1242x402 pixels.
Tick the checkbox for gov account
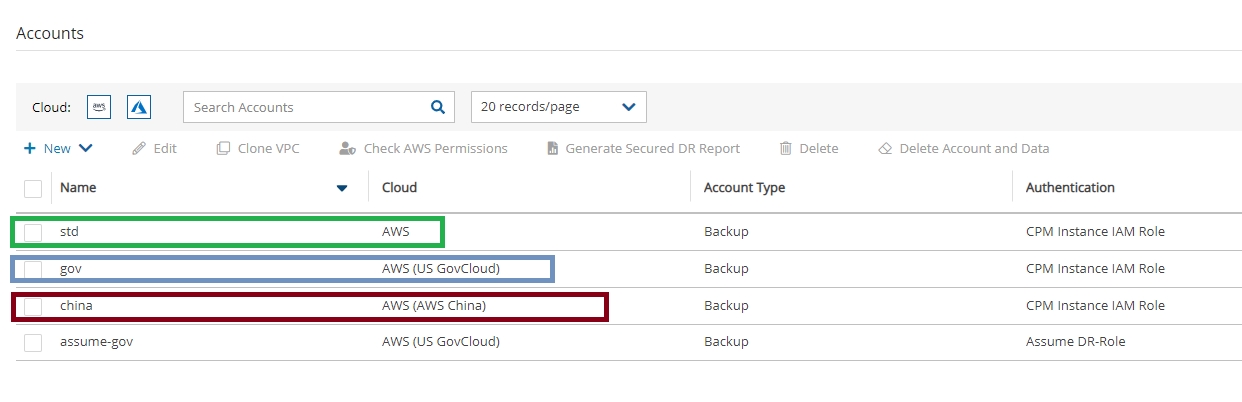[x=33, y=269]
